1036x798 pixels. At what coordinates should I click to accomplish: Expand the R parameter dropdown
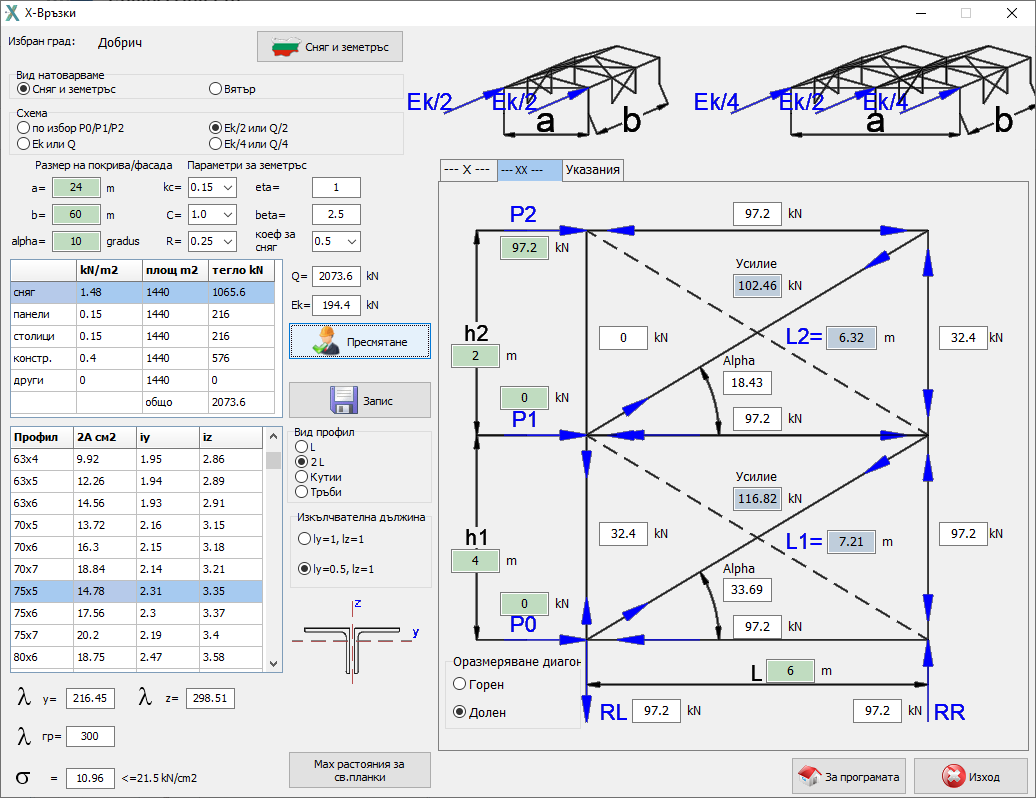(x=212, y=241)
